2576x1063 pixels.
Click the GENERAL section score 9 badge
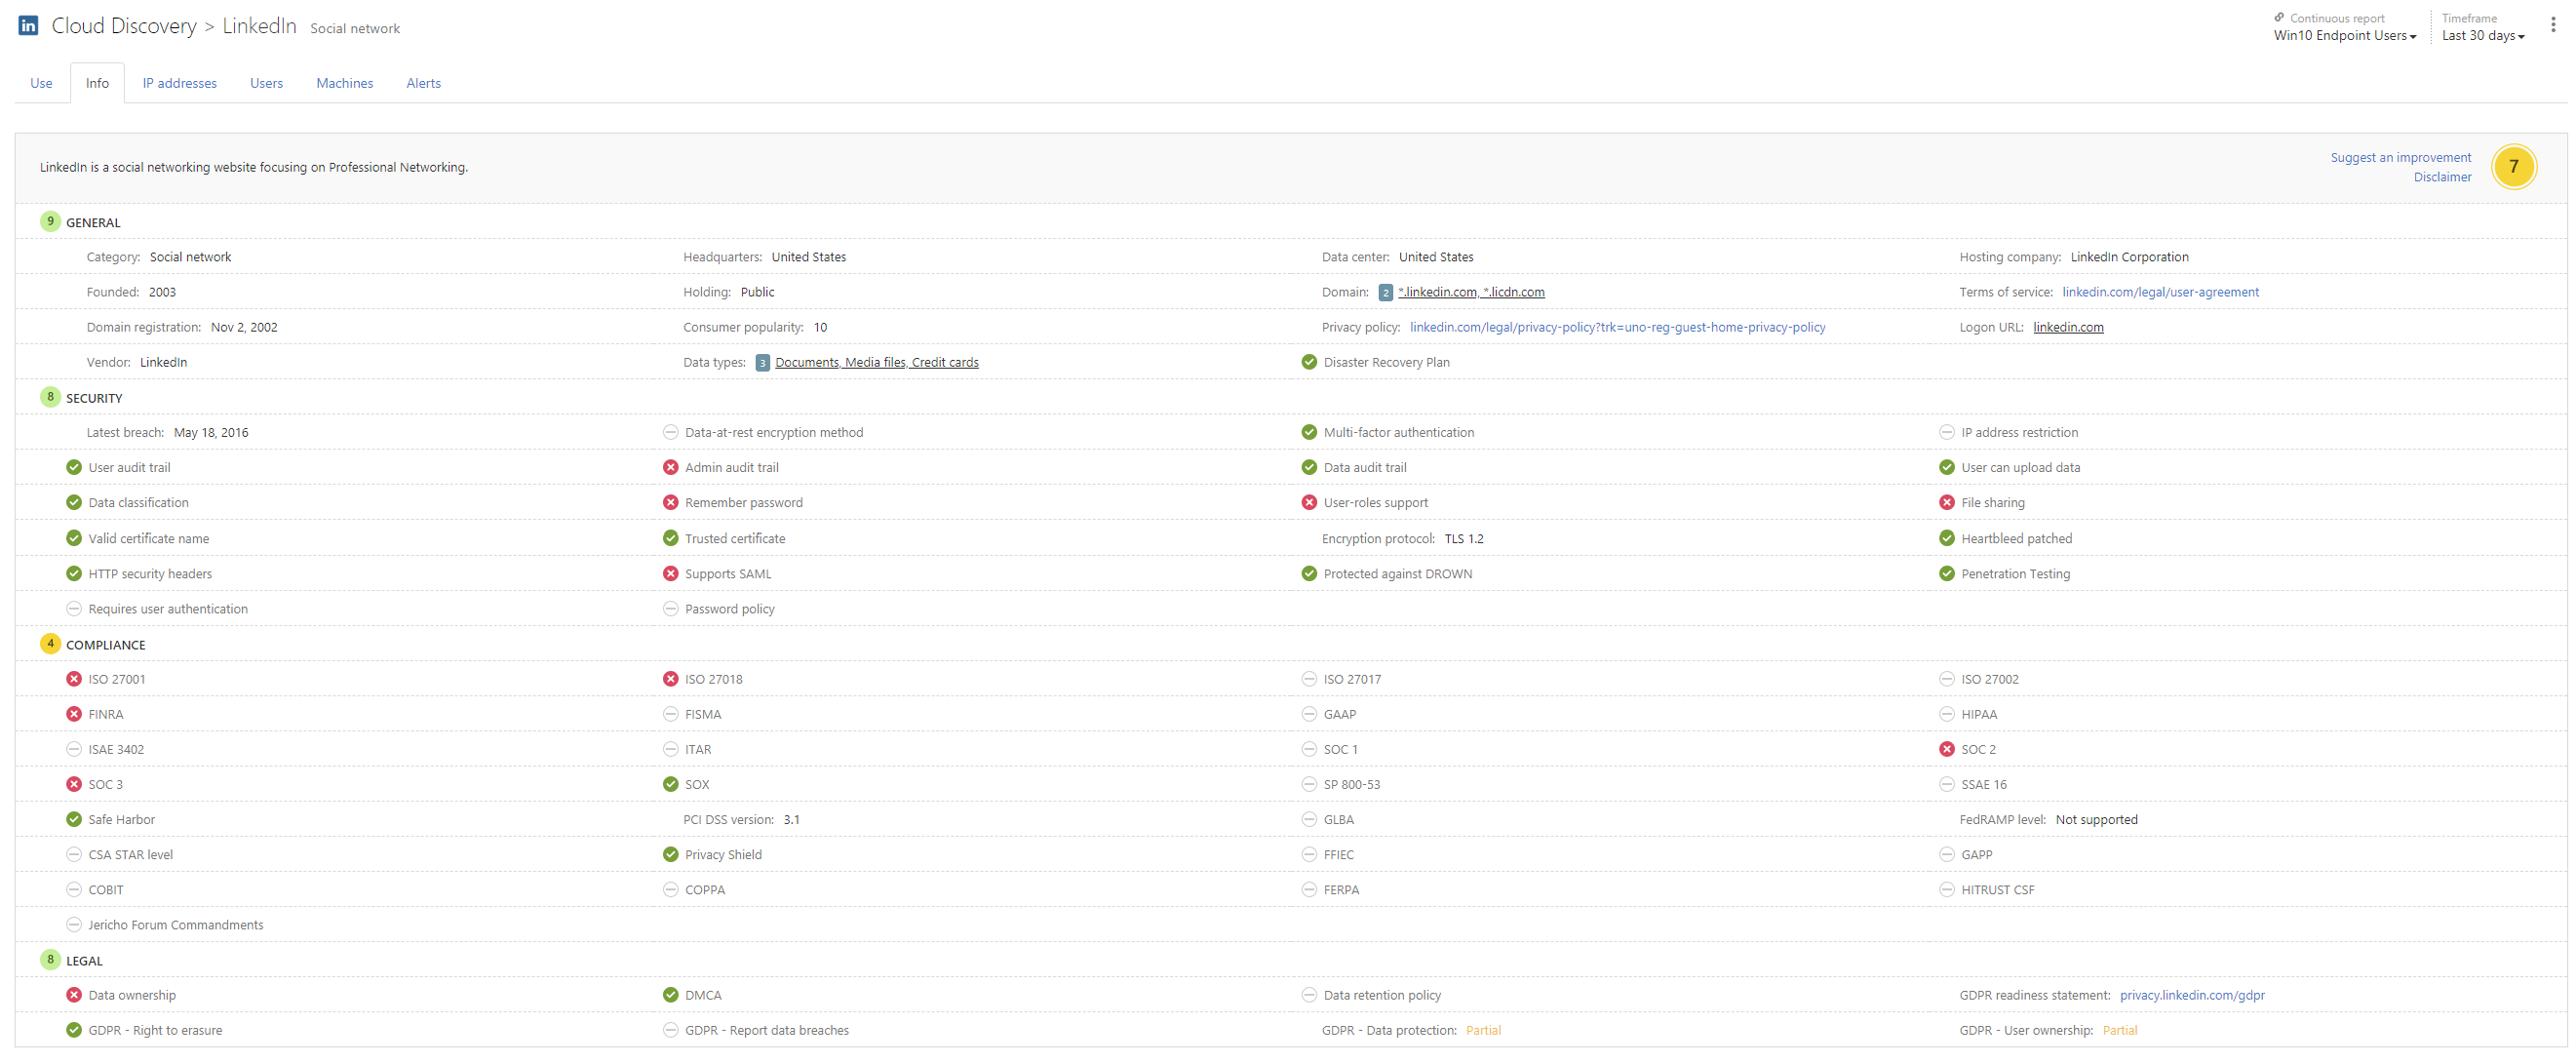50,222
